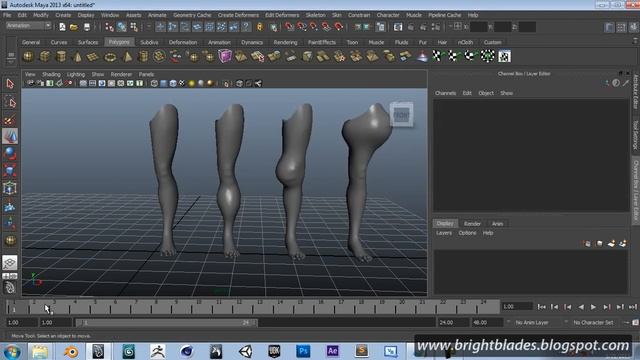Open the Animation menu set dropdown

point(28,26)
